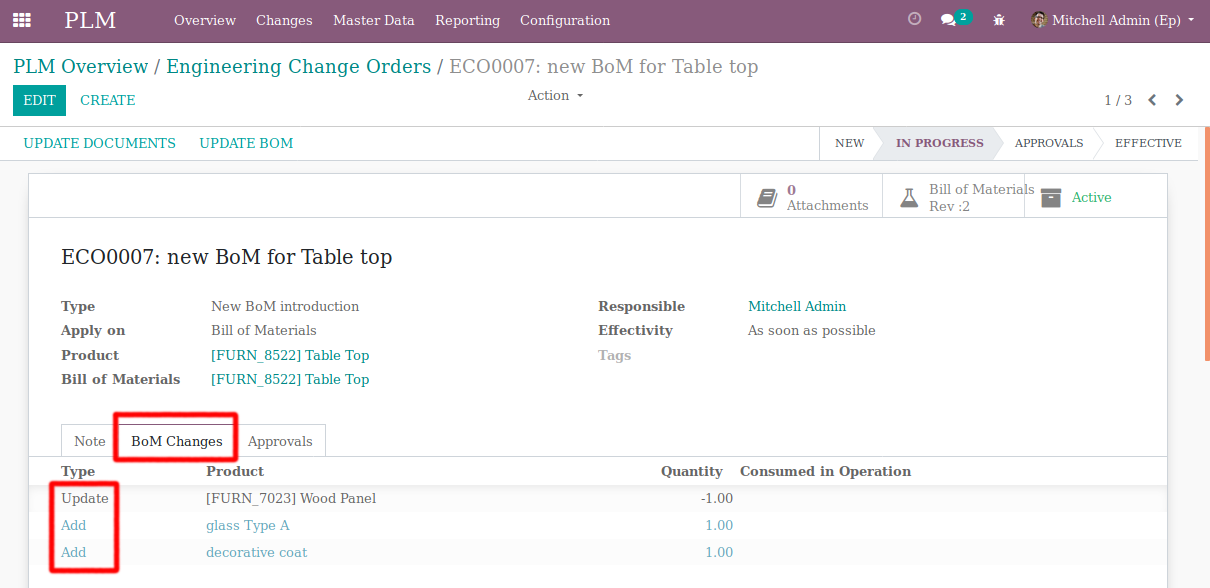
Task: Open the Reporting menu
Action: click(468, 20)
